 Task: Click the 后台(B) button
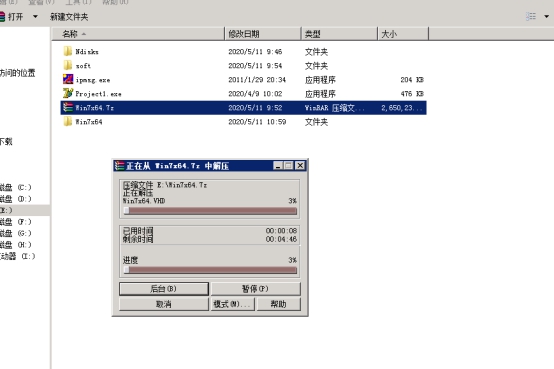pos(164,289)
